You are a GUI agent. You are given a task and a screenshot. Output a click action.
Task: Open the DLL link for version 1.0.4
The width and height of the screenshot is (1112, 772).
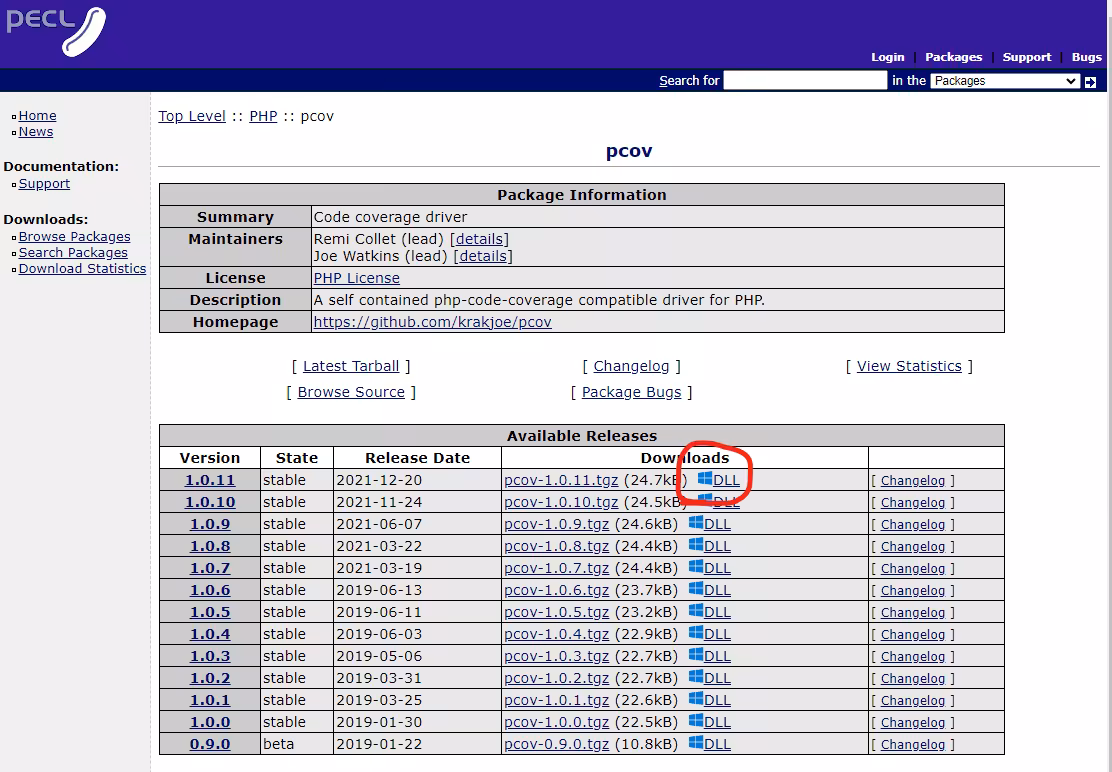click(717, 634)
